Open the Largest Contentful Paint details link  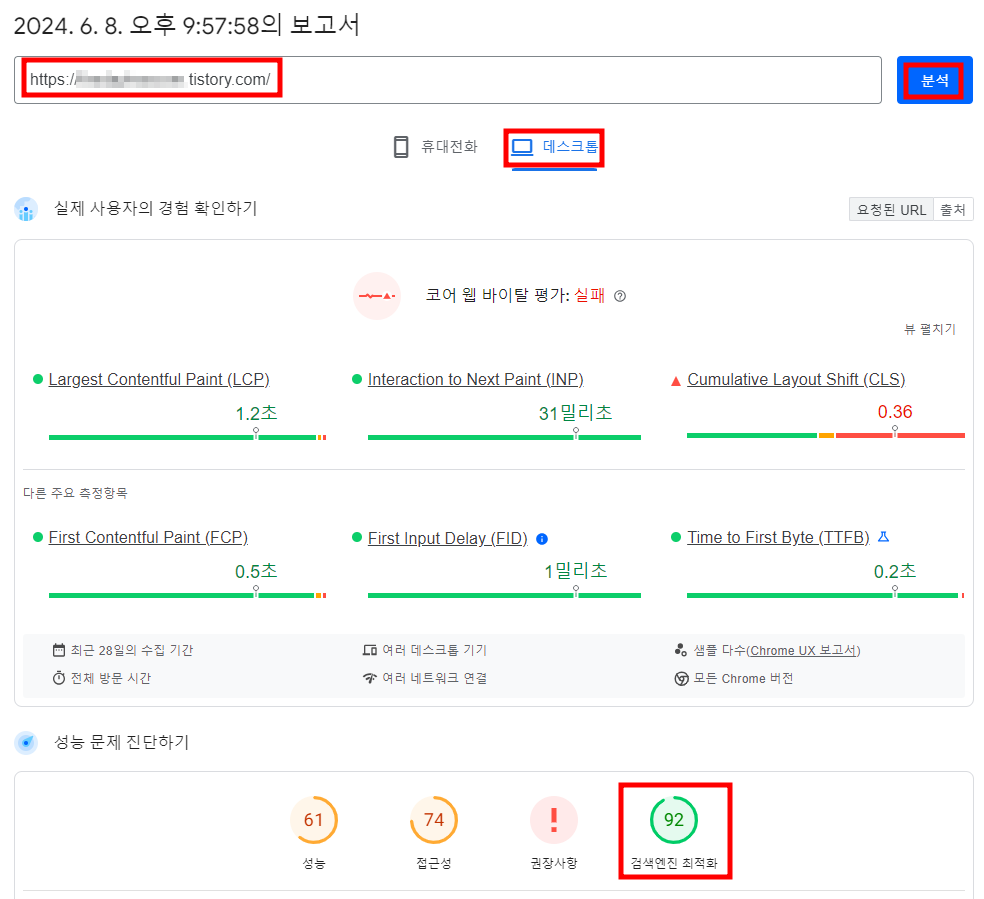pyautogui.click(x=159, y=379)
